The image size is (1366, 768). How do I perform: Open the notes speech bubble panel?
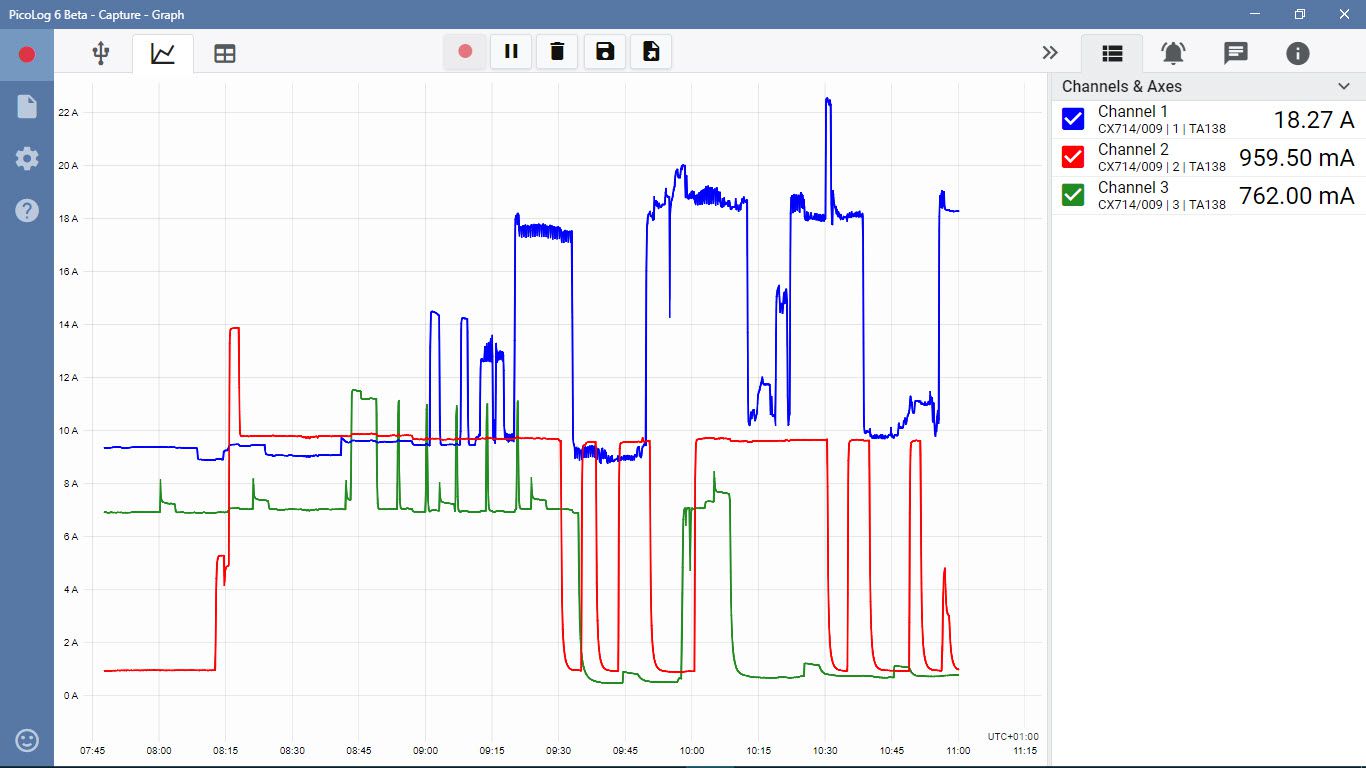tap(1236, 53)
